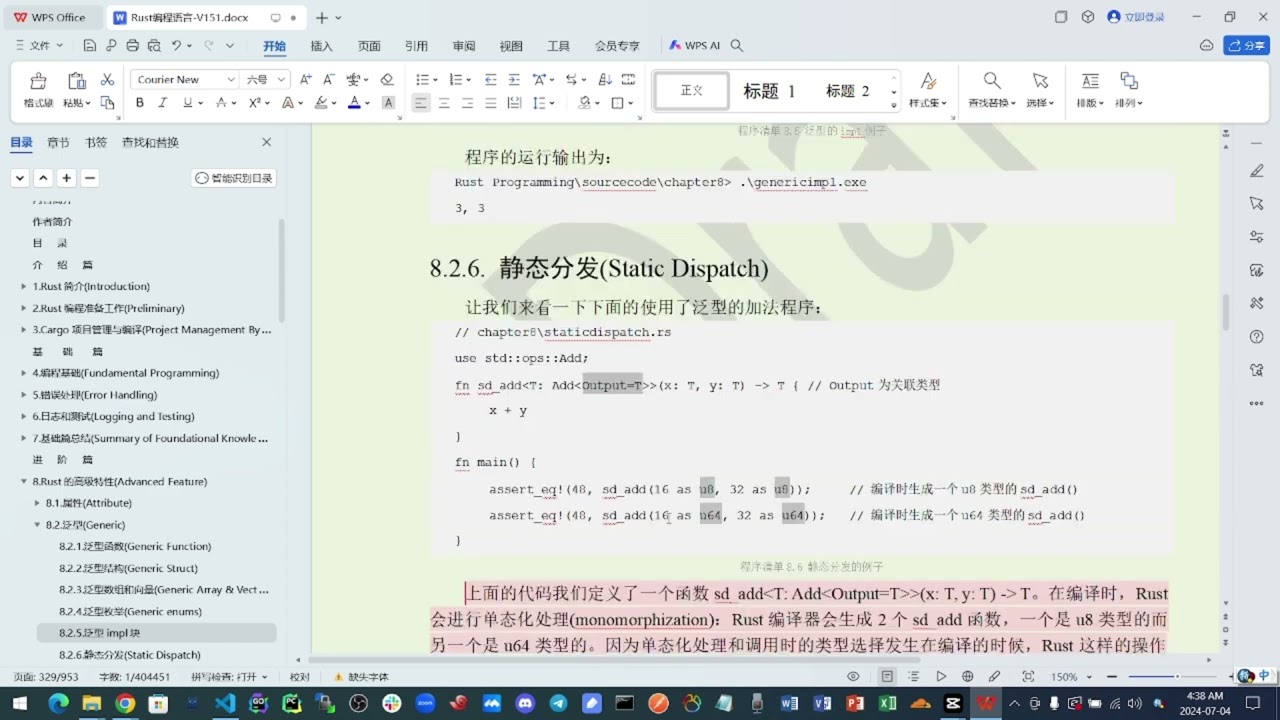Switch to the 插入 ribbon tab

pos(321,46)
